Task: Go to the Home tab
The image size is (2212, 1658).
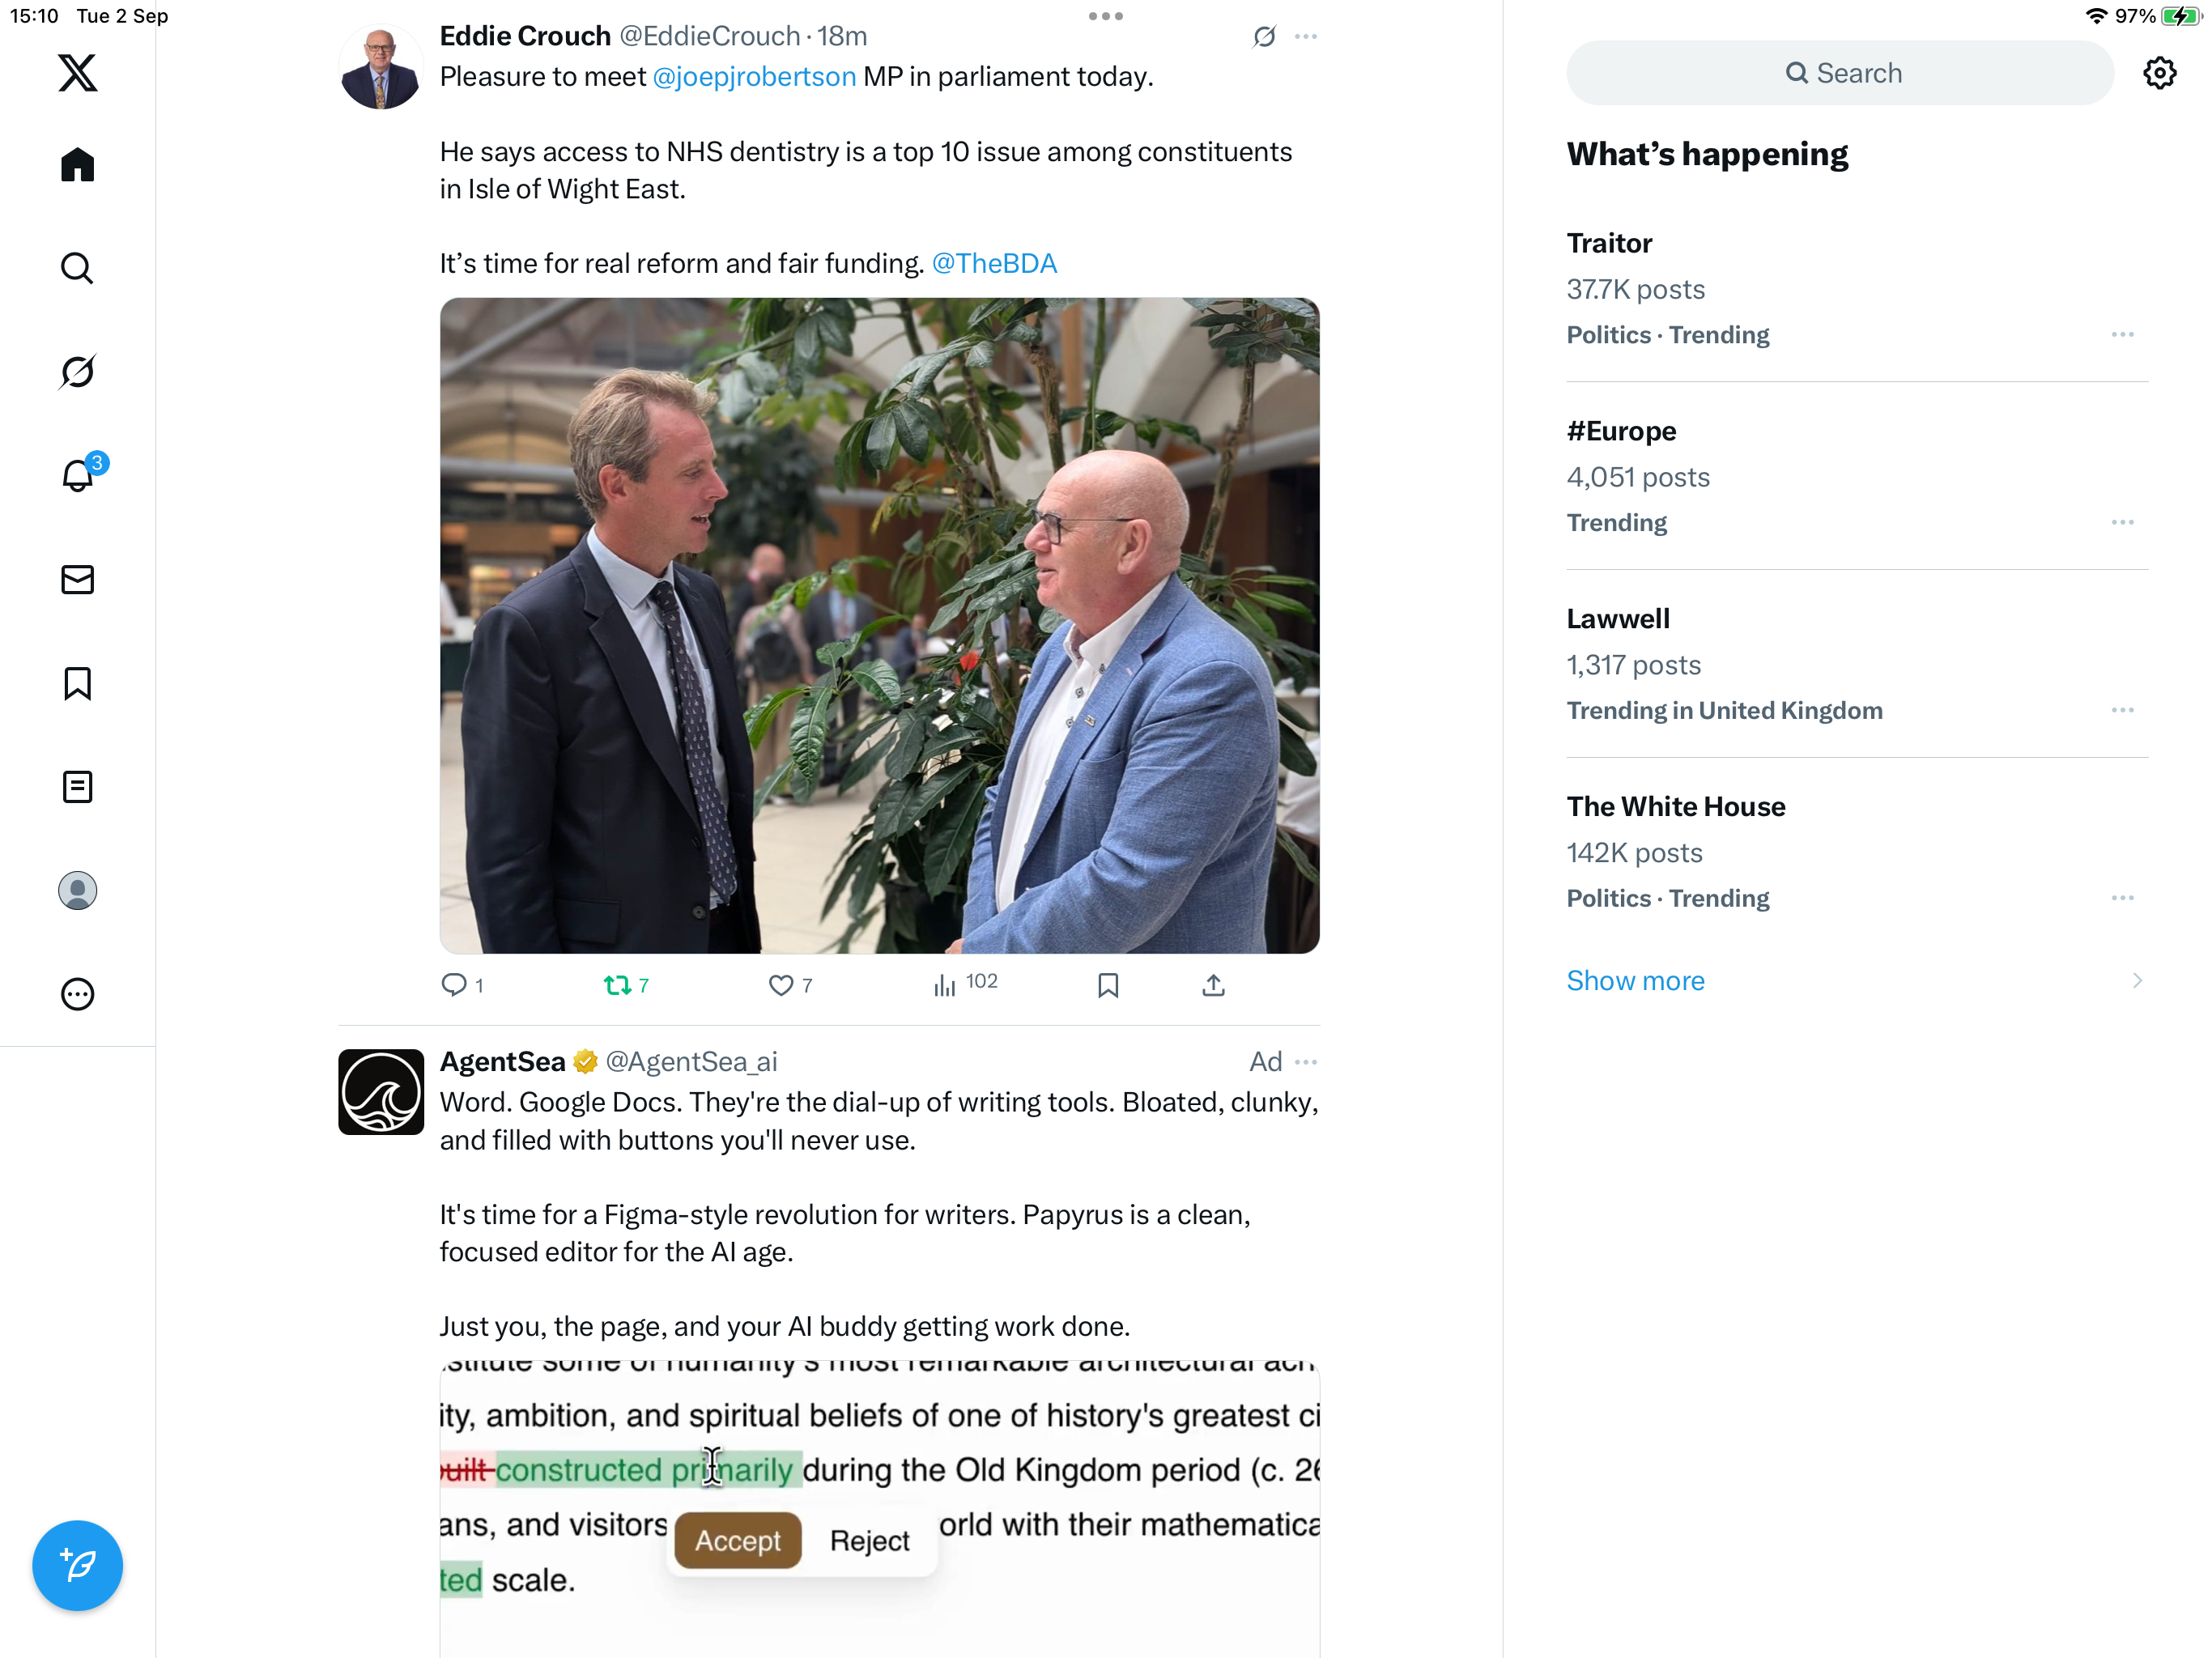Action: pos(77,165)
